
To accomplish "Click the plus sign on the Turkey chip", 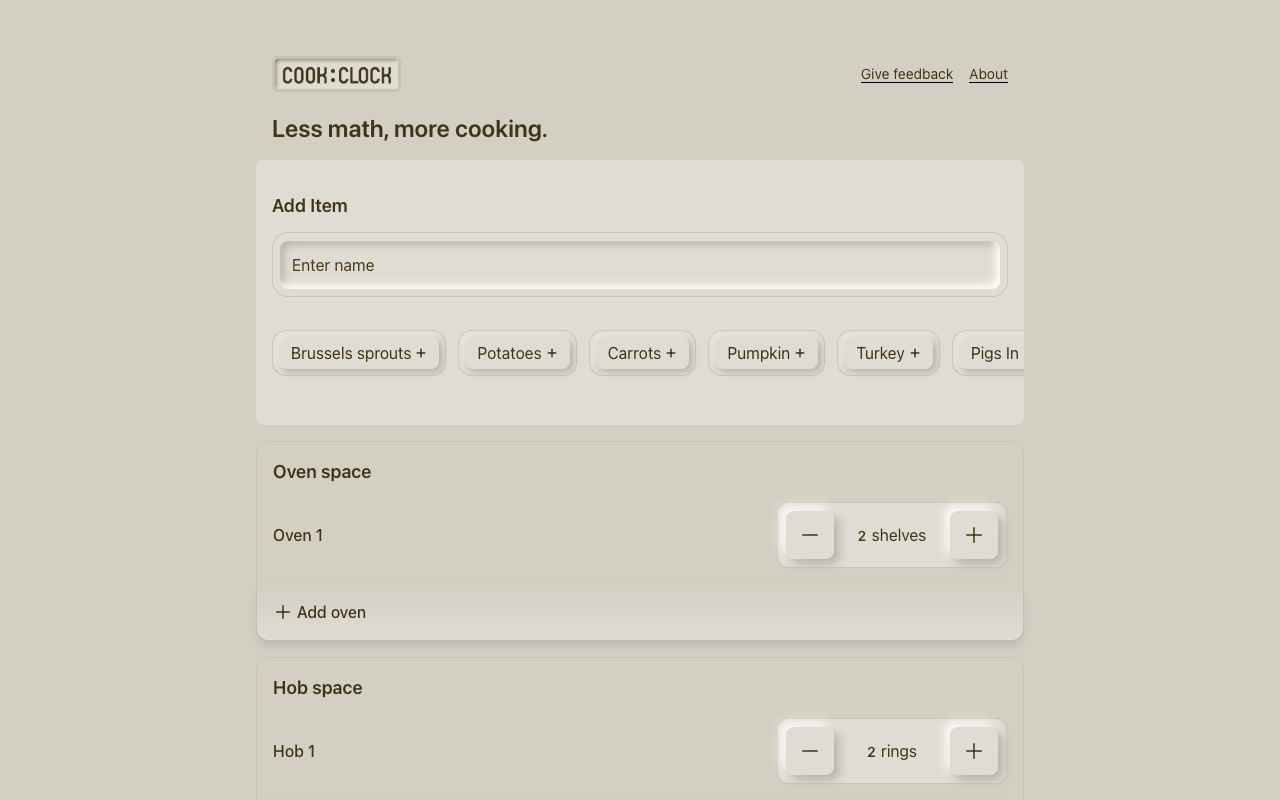I will 915,353.
